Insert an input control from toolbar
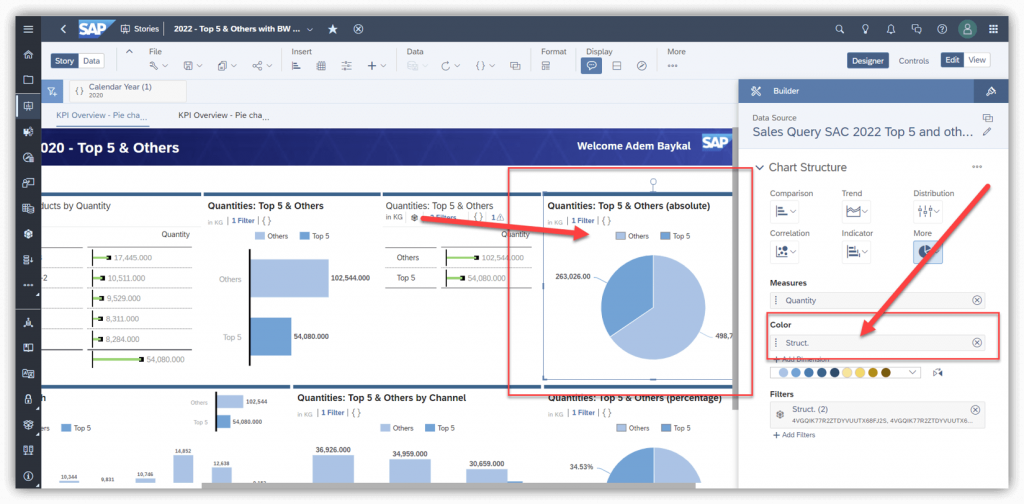 click(x=347, y=66)
